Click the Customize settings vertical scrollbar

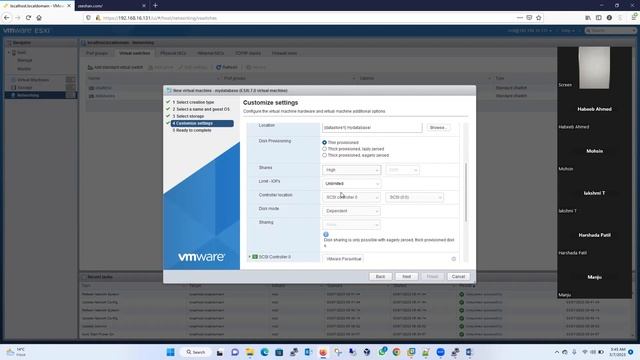tap(466, 192)
